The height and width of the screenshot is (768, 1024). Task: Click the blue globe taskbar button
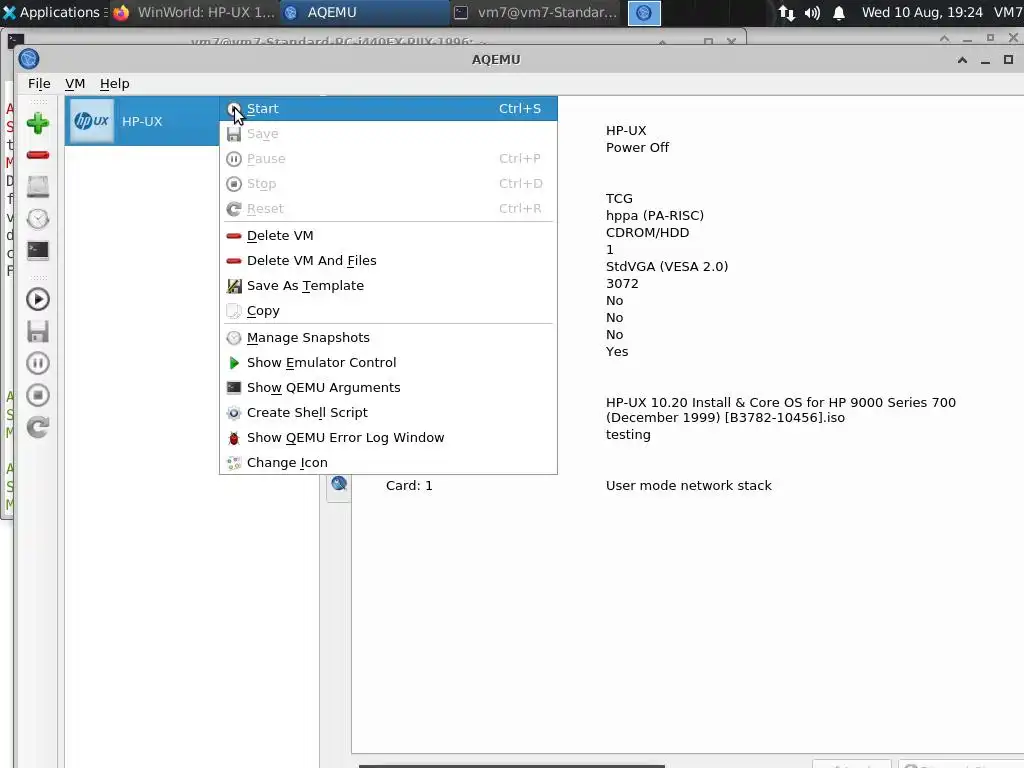[x=644, y=13]
